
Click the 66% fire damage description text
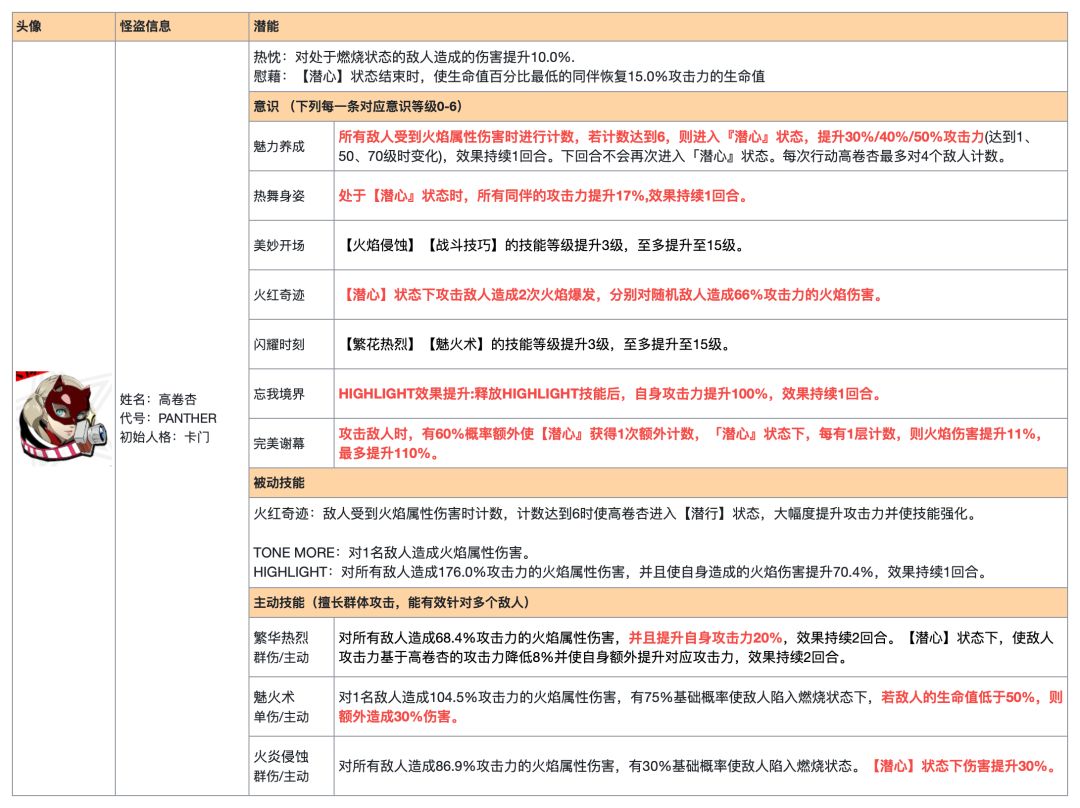tap(612, 295)
